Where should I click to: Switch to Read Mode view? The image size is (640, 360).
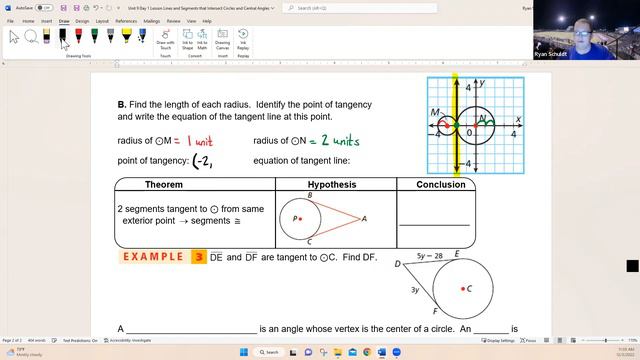click(x=546, y=340)
